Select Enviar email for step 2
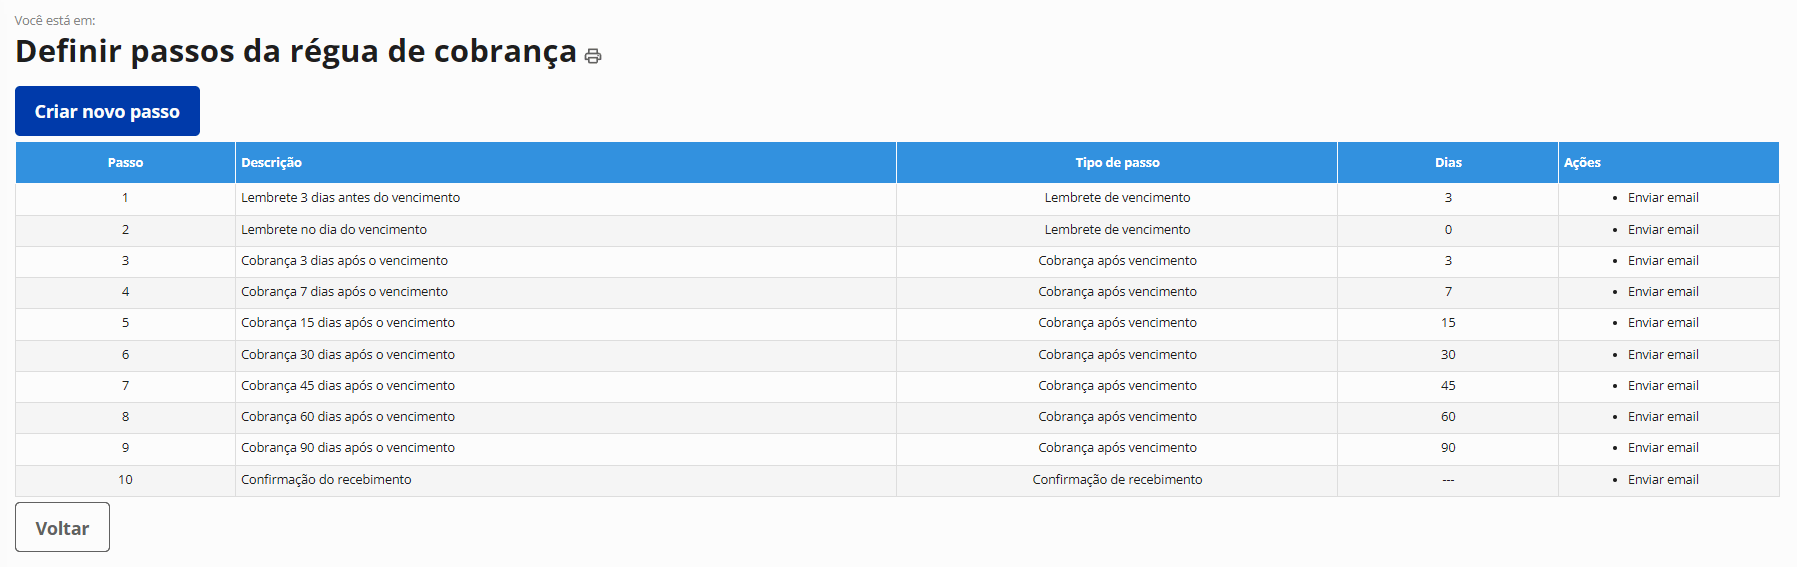 click(1662, 230)
